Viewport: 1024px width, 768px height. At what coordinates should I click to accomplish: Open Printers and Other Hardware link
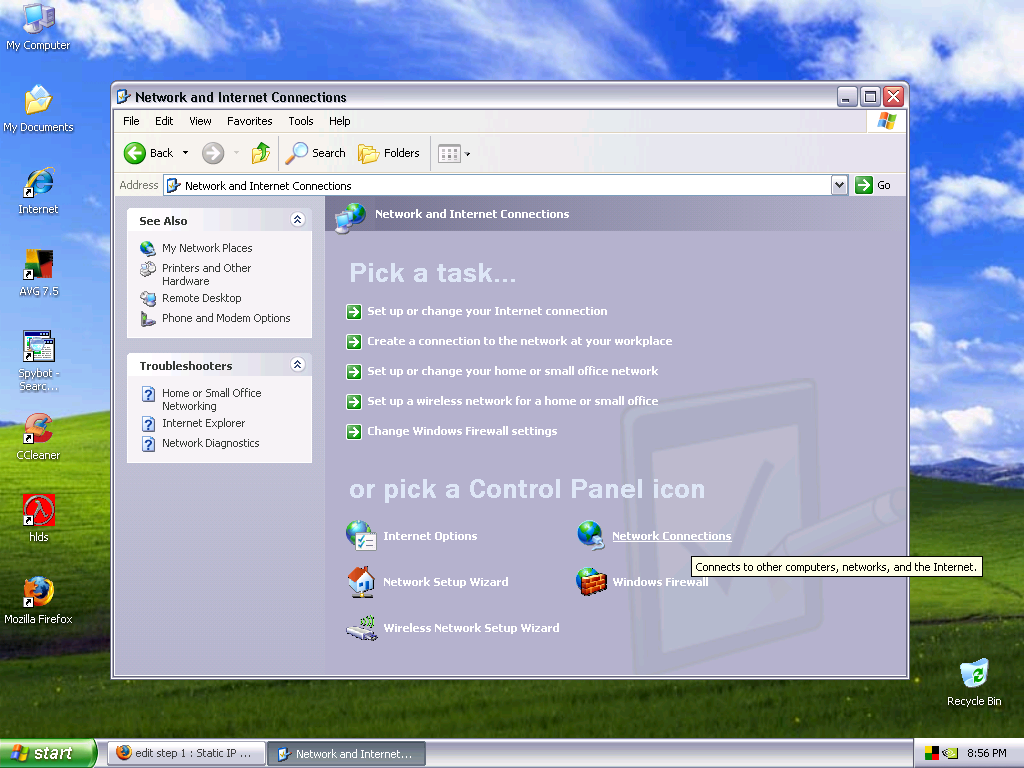(x=206, y=274)
